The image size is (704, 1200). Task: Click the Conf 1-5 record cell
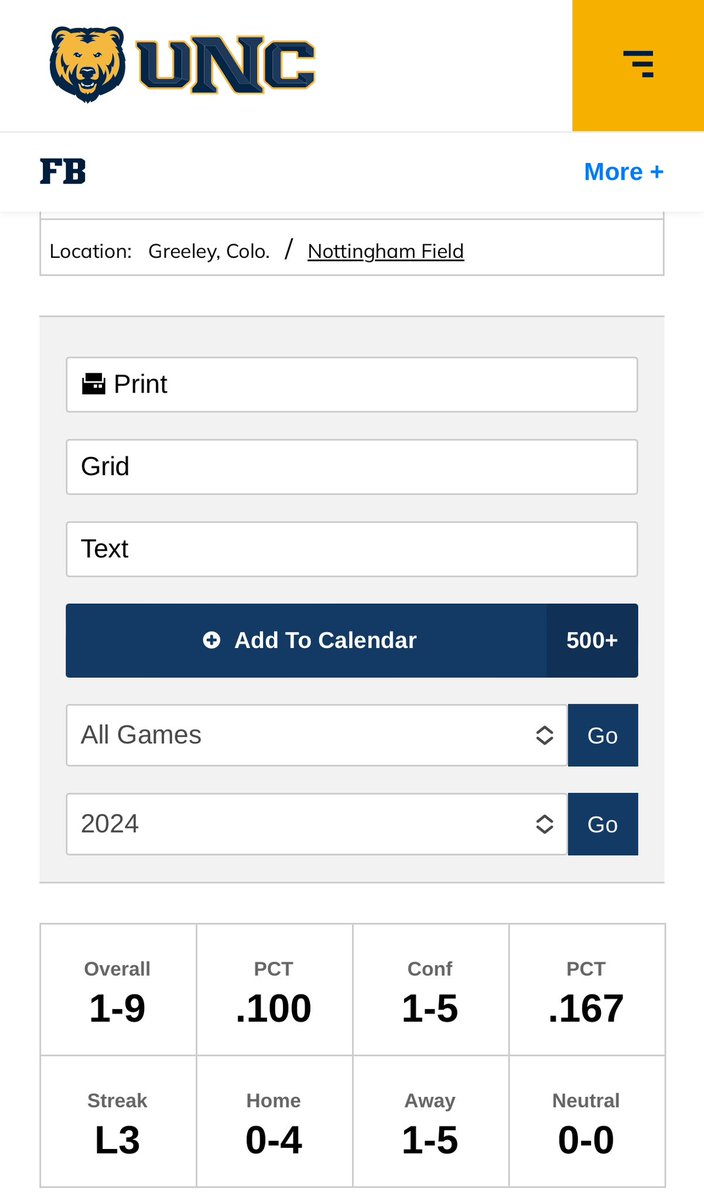click(430, 990)
